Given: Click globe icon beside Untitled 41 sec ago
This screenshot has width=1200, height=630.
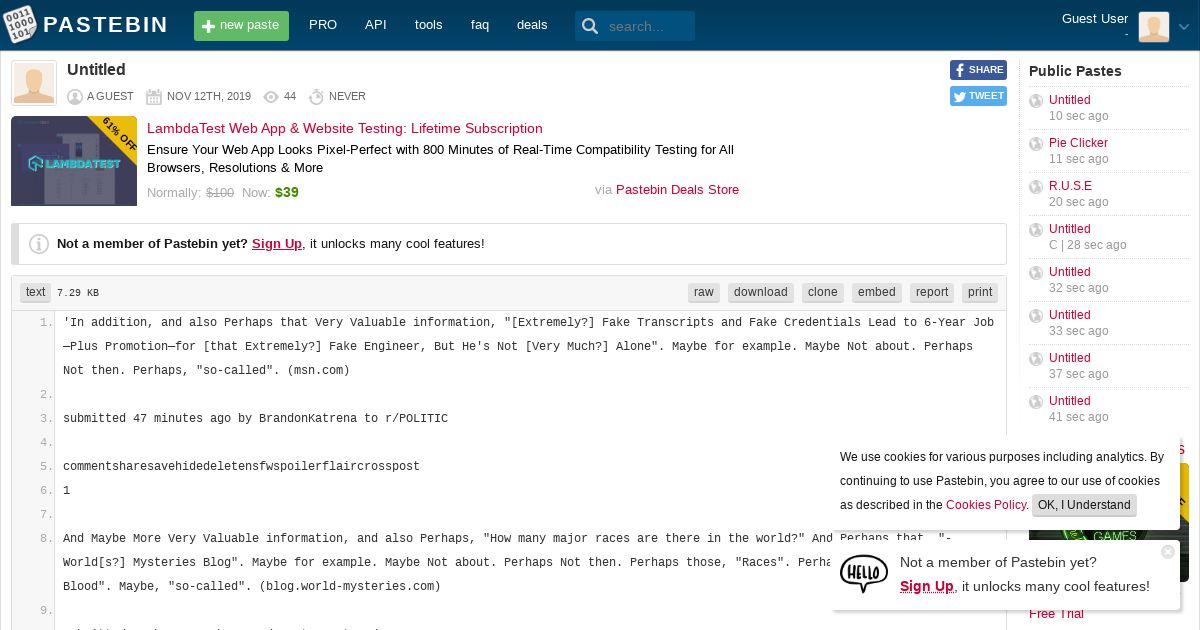Looking at the screenshot, I should tap(1036, 402).
